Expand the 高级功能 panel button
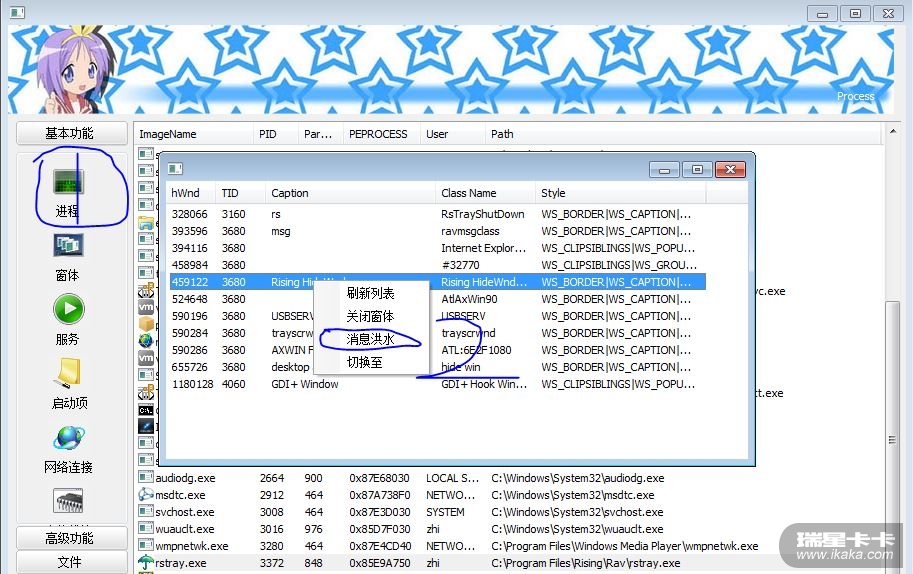This screenshot has width=913, height=574. [72, 538]
